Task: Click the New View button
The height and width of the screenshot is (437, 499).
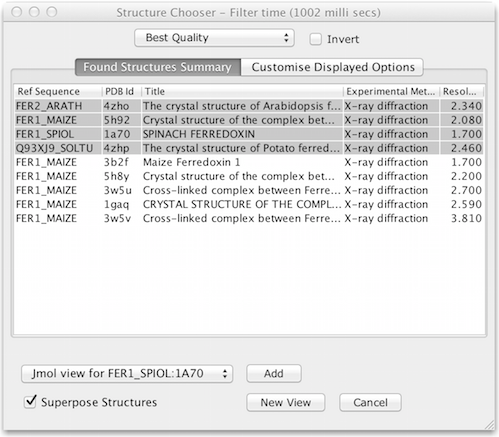Action: [286, 402]
